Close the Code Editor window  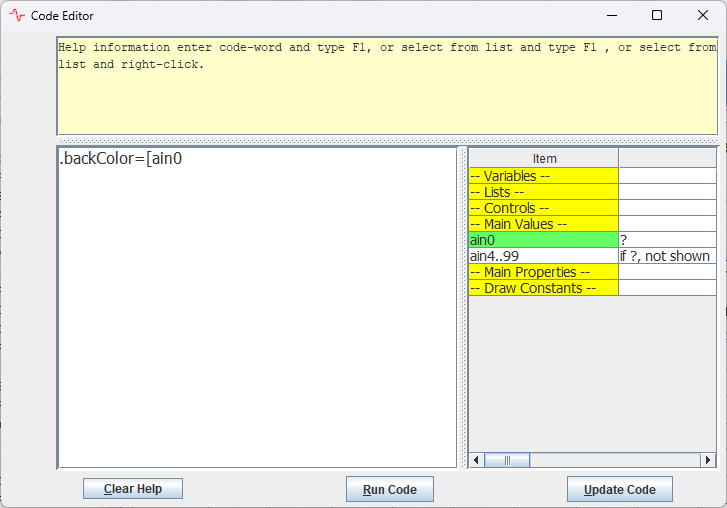click(702, 15)
